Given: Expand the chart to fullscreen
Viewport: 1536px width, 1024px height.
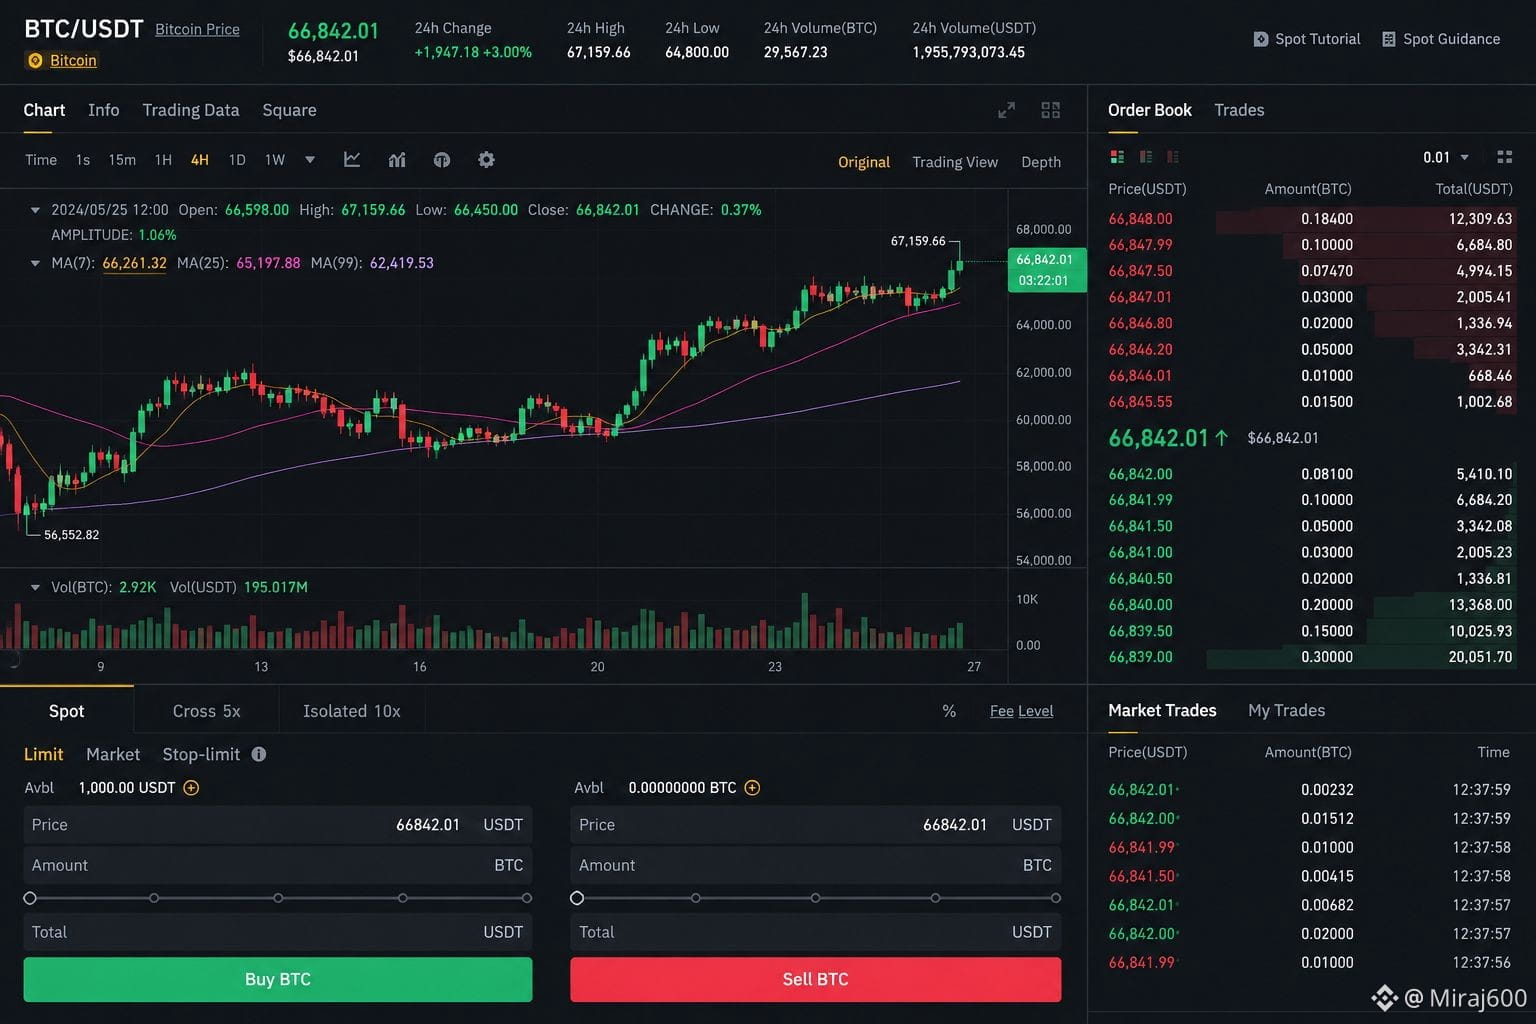Looking at the screenshot, I should point(1006,110).
